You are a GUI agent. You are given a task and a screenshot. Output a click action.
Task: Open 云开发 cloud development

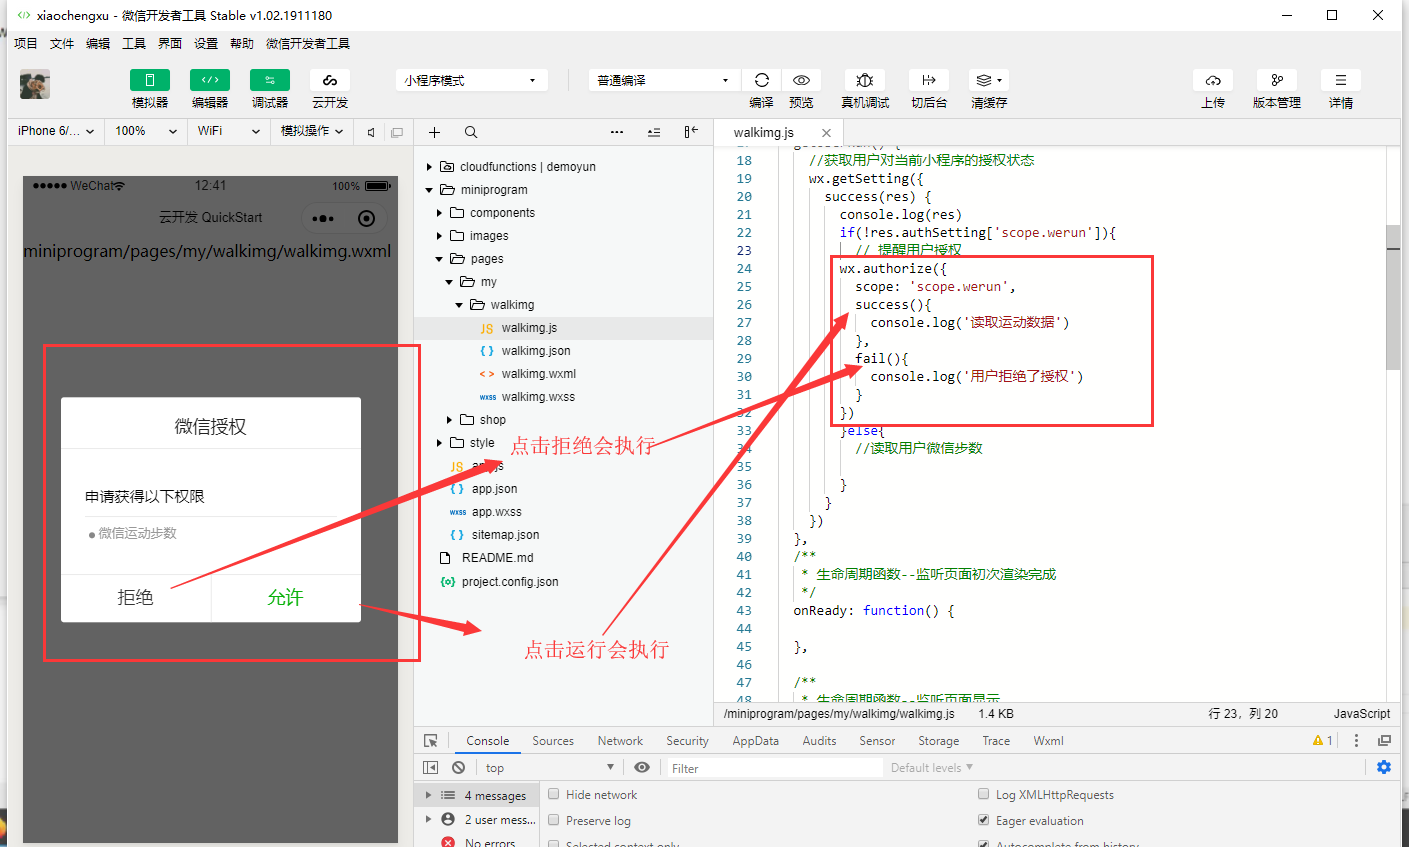click(x=330, y=80)
